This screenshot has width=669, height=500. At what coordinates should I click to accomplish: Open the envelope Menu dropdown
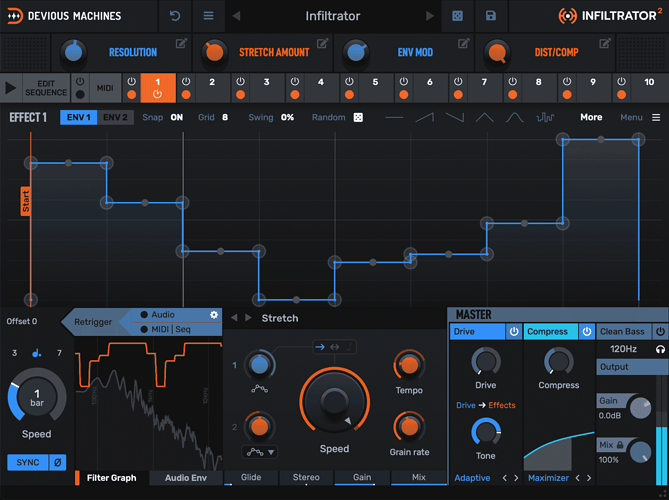(x=640, y=117)
